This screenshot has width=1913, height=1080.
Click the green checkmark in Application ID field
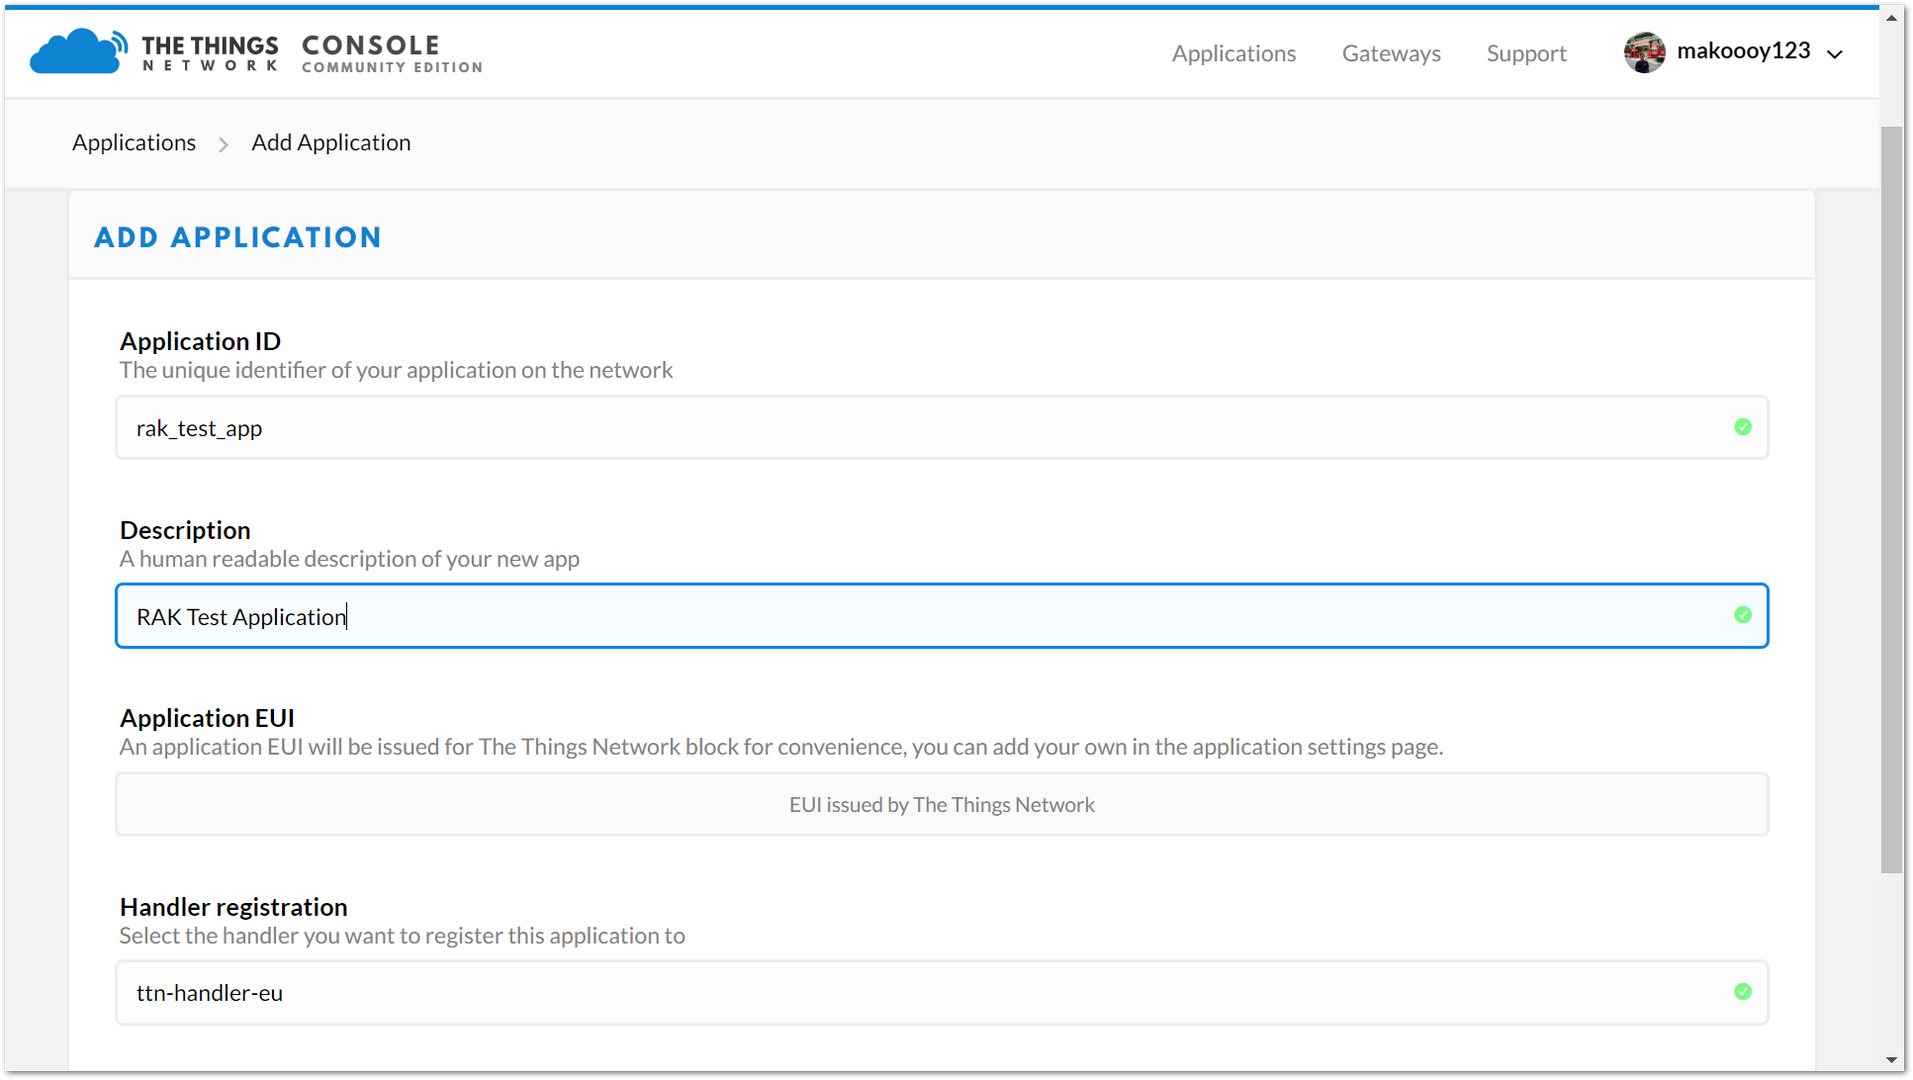(1743, 427)
